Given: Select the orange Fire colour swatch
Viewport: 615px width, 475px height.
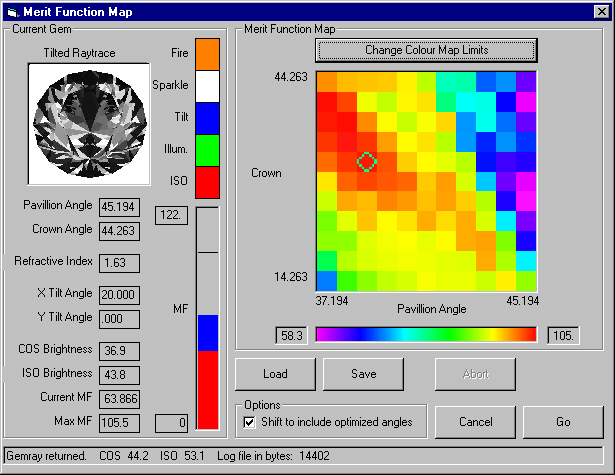Looking at the screenshot, I should (x=207, y=55).
